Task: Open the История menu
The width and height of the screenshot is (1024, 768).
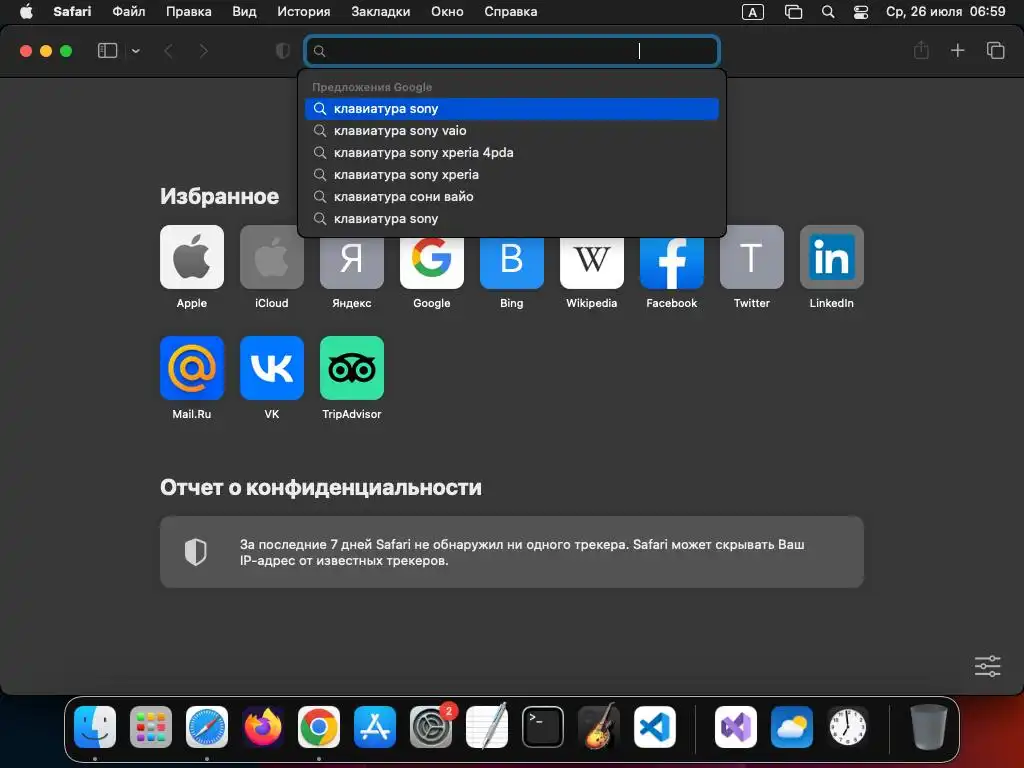Action: [304, 12]
